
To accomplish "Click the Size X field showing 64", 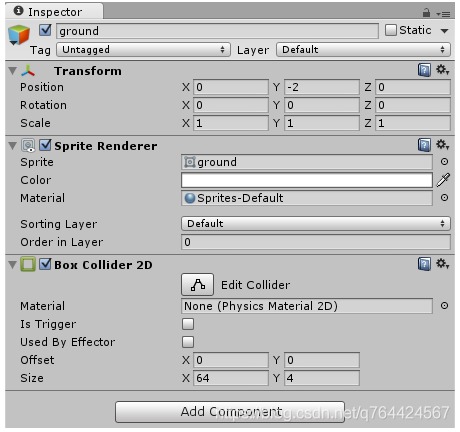I will 231,378.
